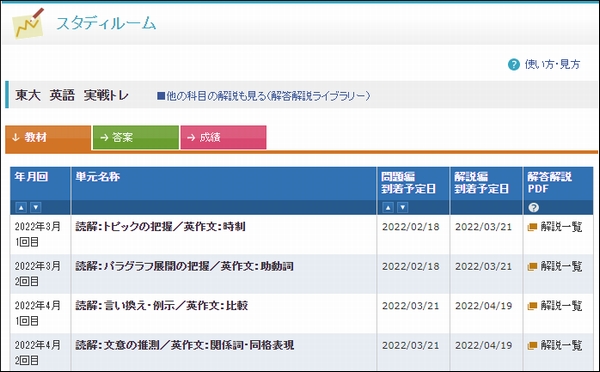Open 解説一覧 for 2022年4月 1回目

point(561,306)
